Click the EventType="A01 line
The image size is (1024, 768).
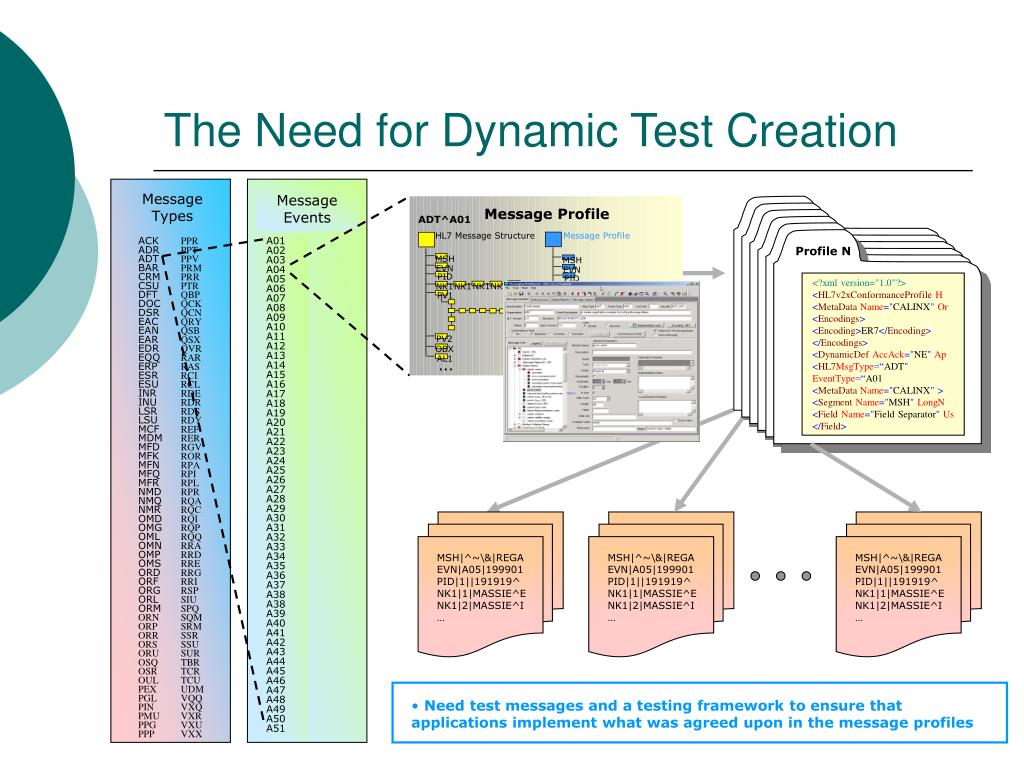coord(847,379)
